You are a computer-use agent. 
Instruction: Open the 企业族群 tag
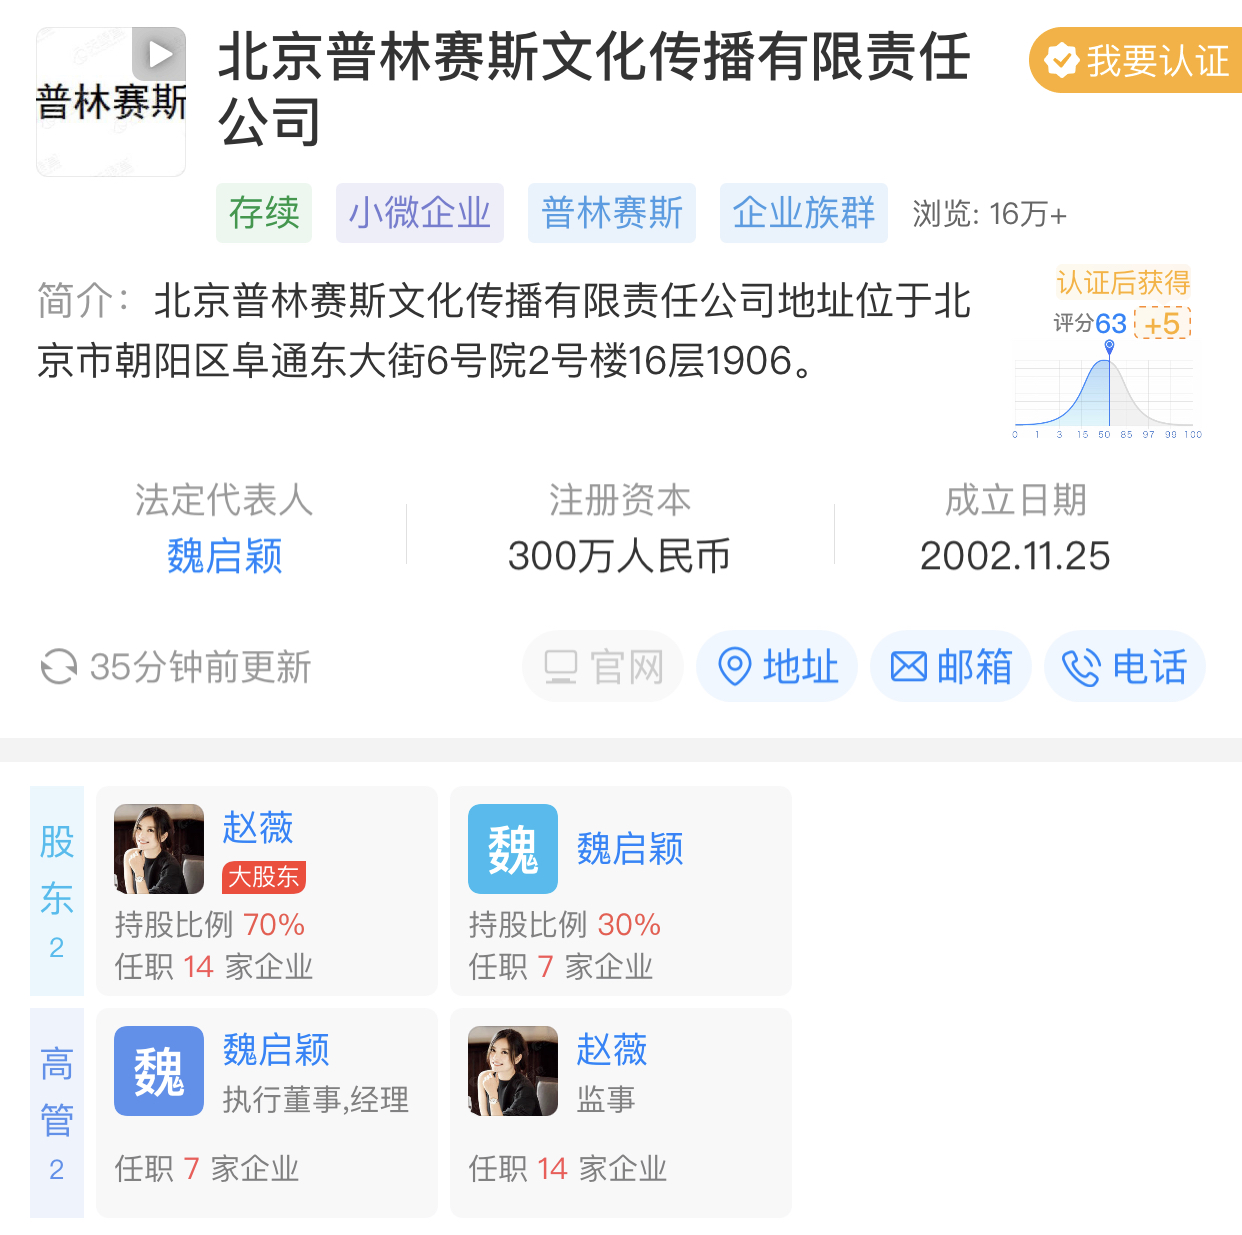pos(804,213)
